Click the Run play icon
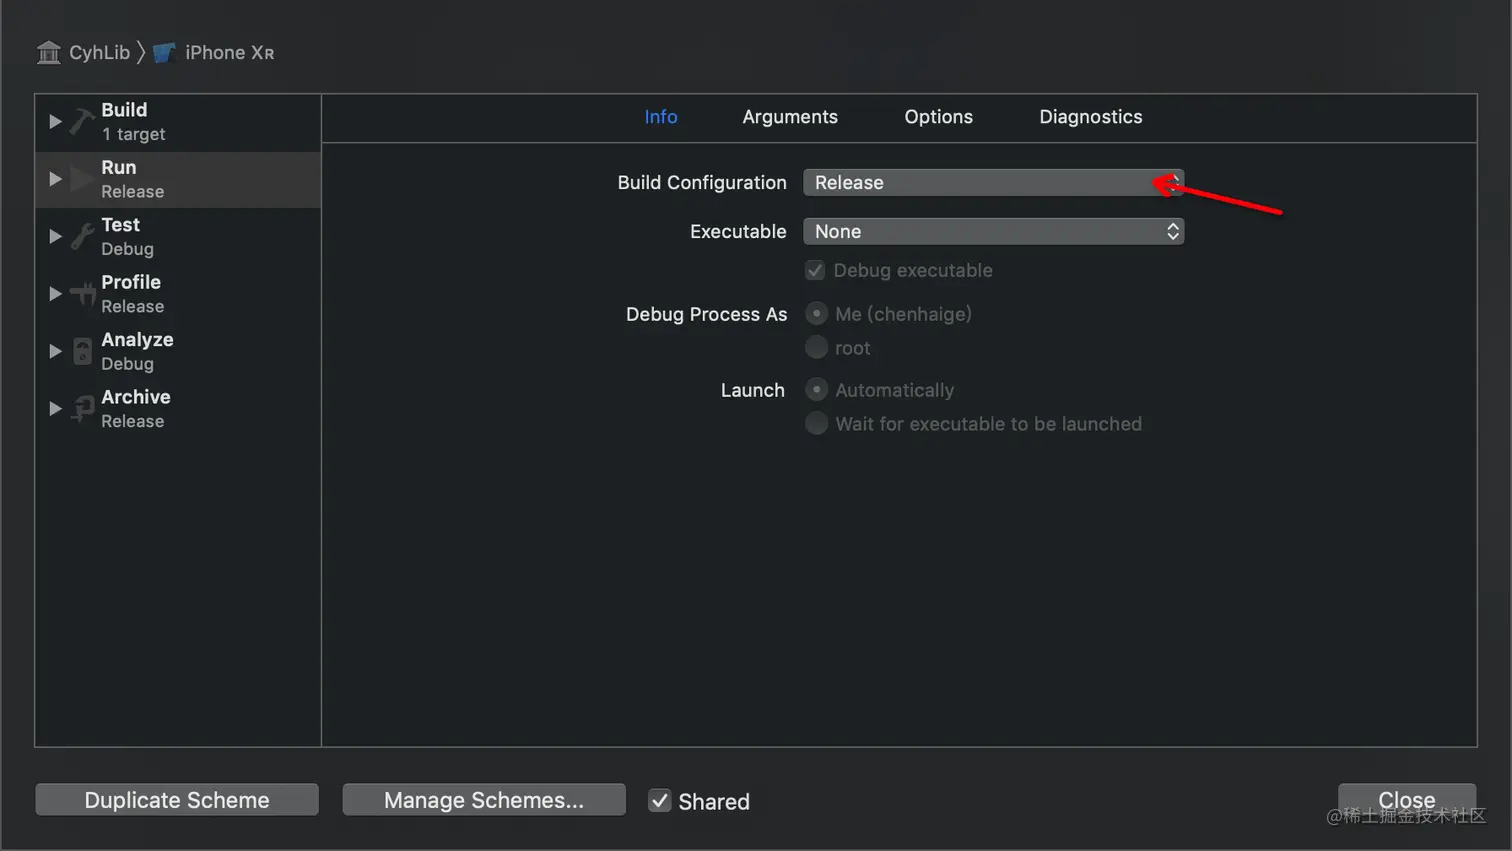This screenshot has width=1512, height=851. [83, 179]
